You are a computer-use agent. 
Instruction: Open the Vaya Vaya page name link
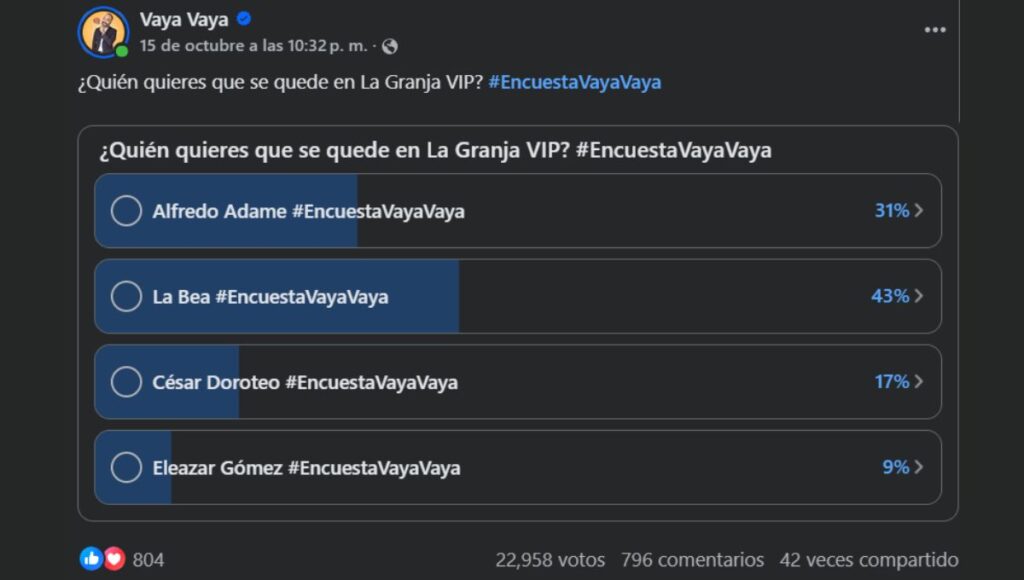184,20
